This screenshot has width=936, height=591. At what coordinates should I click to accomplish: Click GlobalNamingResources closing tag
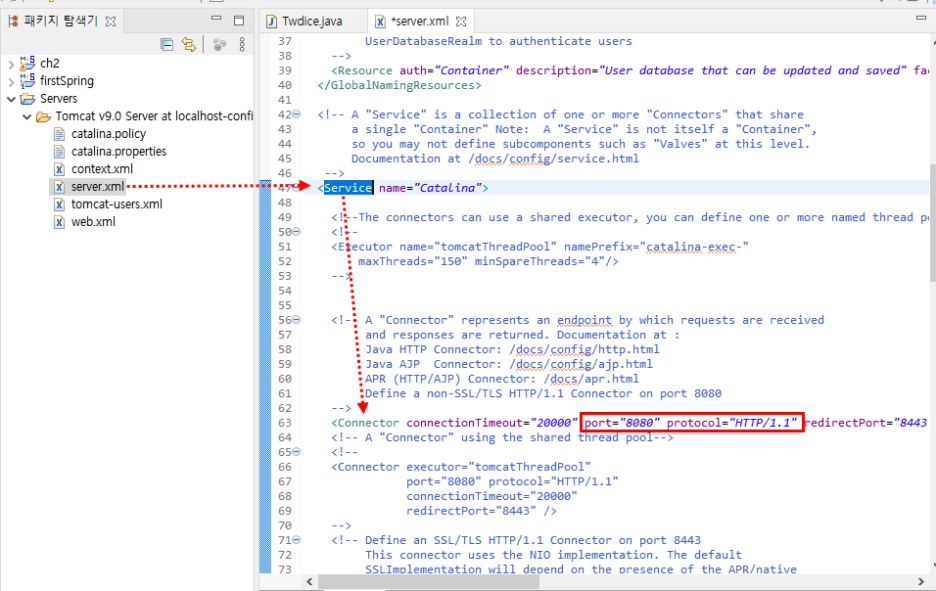[399, 85]
